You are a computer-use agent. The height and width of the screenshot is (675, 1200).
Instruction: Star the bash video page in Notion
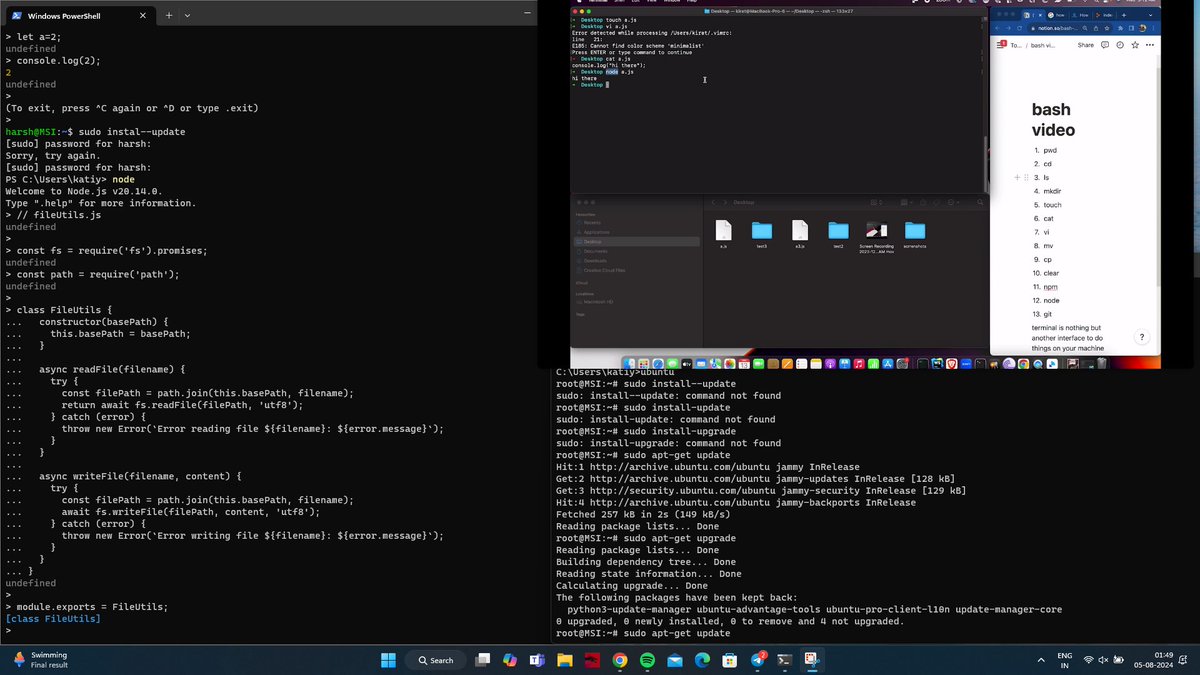tap(1135, 44)
